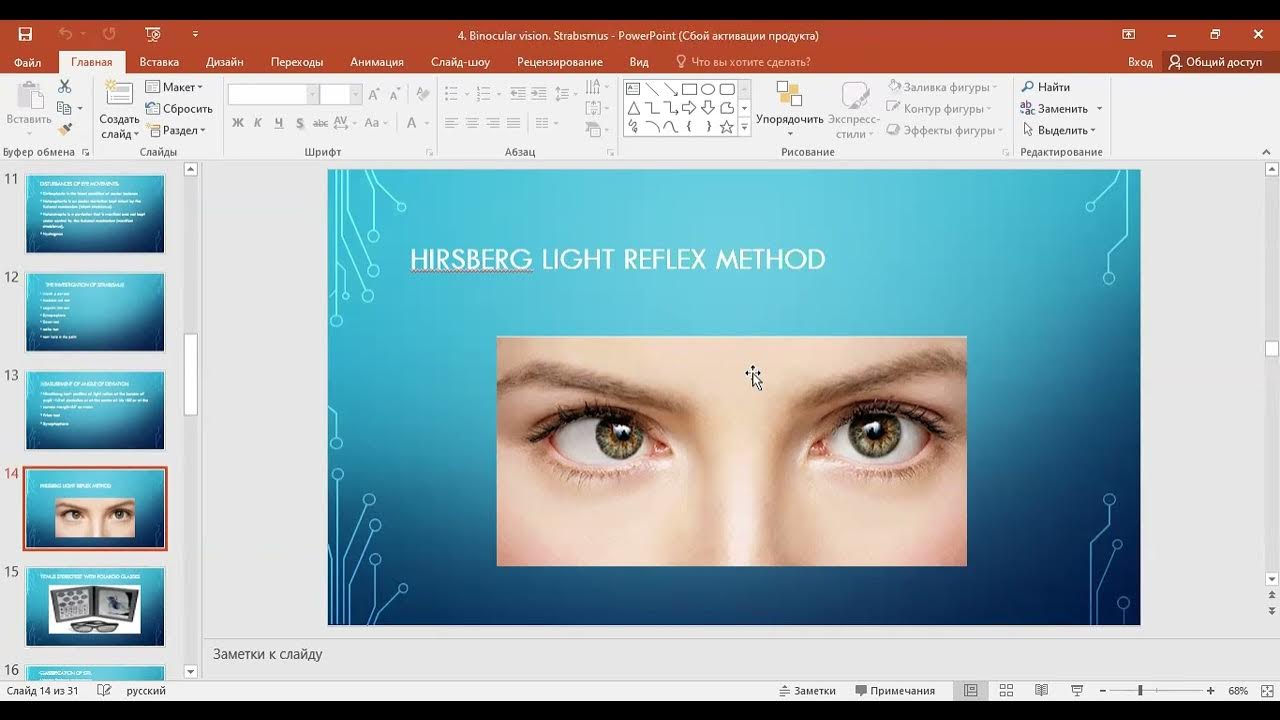
Task: Open the Заменить dropdown arrow
Action: 1099,108
